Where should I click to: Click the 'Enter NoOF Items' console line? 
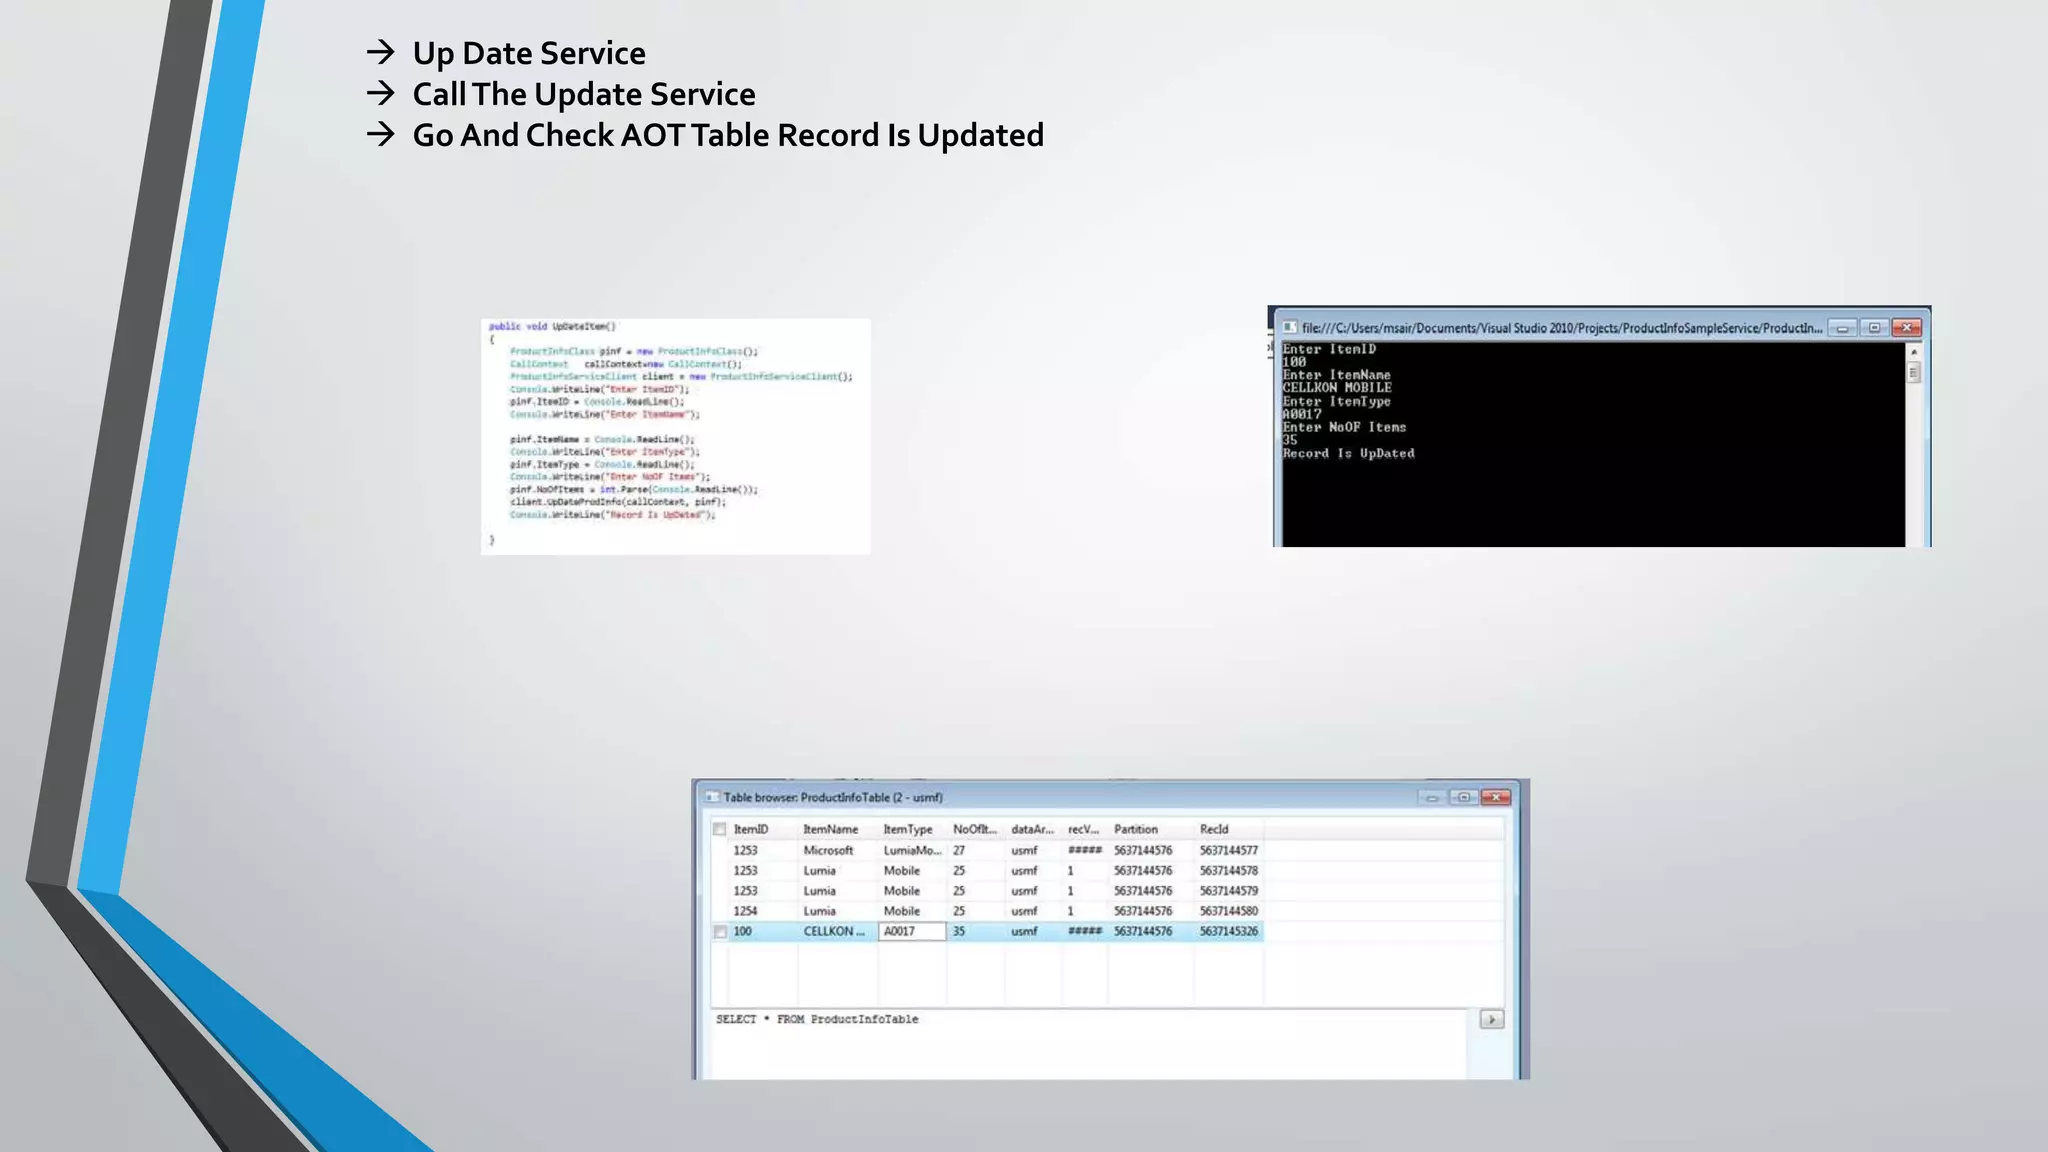click(x=1344, y=427)
